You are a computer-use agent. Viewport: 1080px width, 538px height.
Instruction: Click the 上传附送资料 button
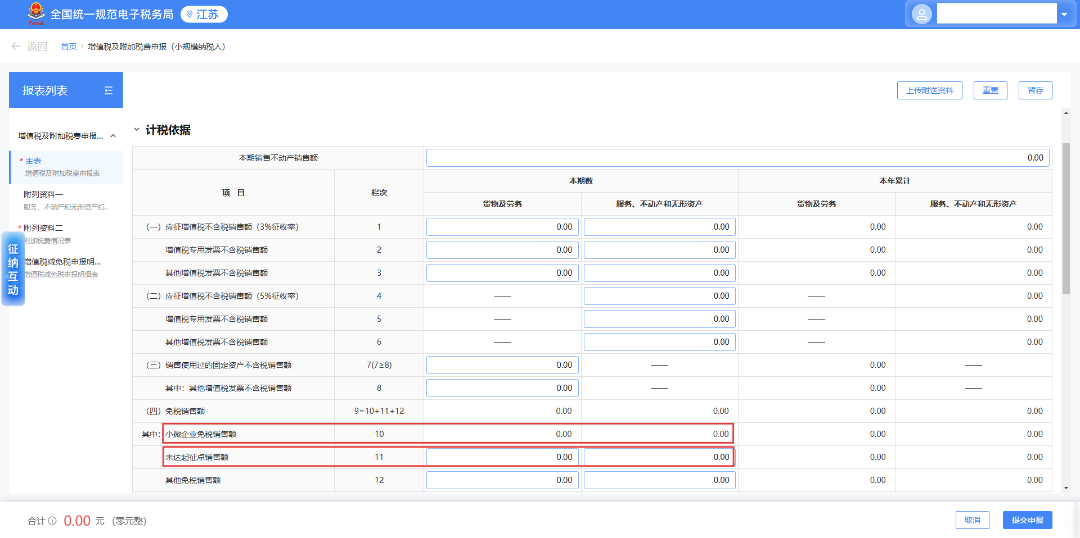click(929, 91)
